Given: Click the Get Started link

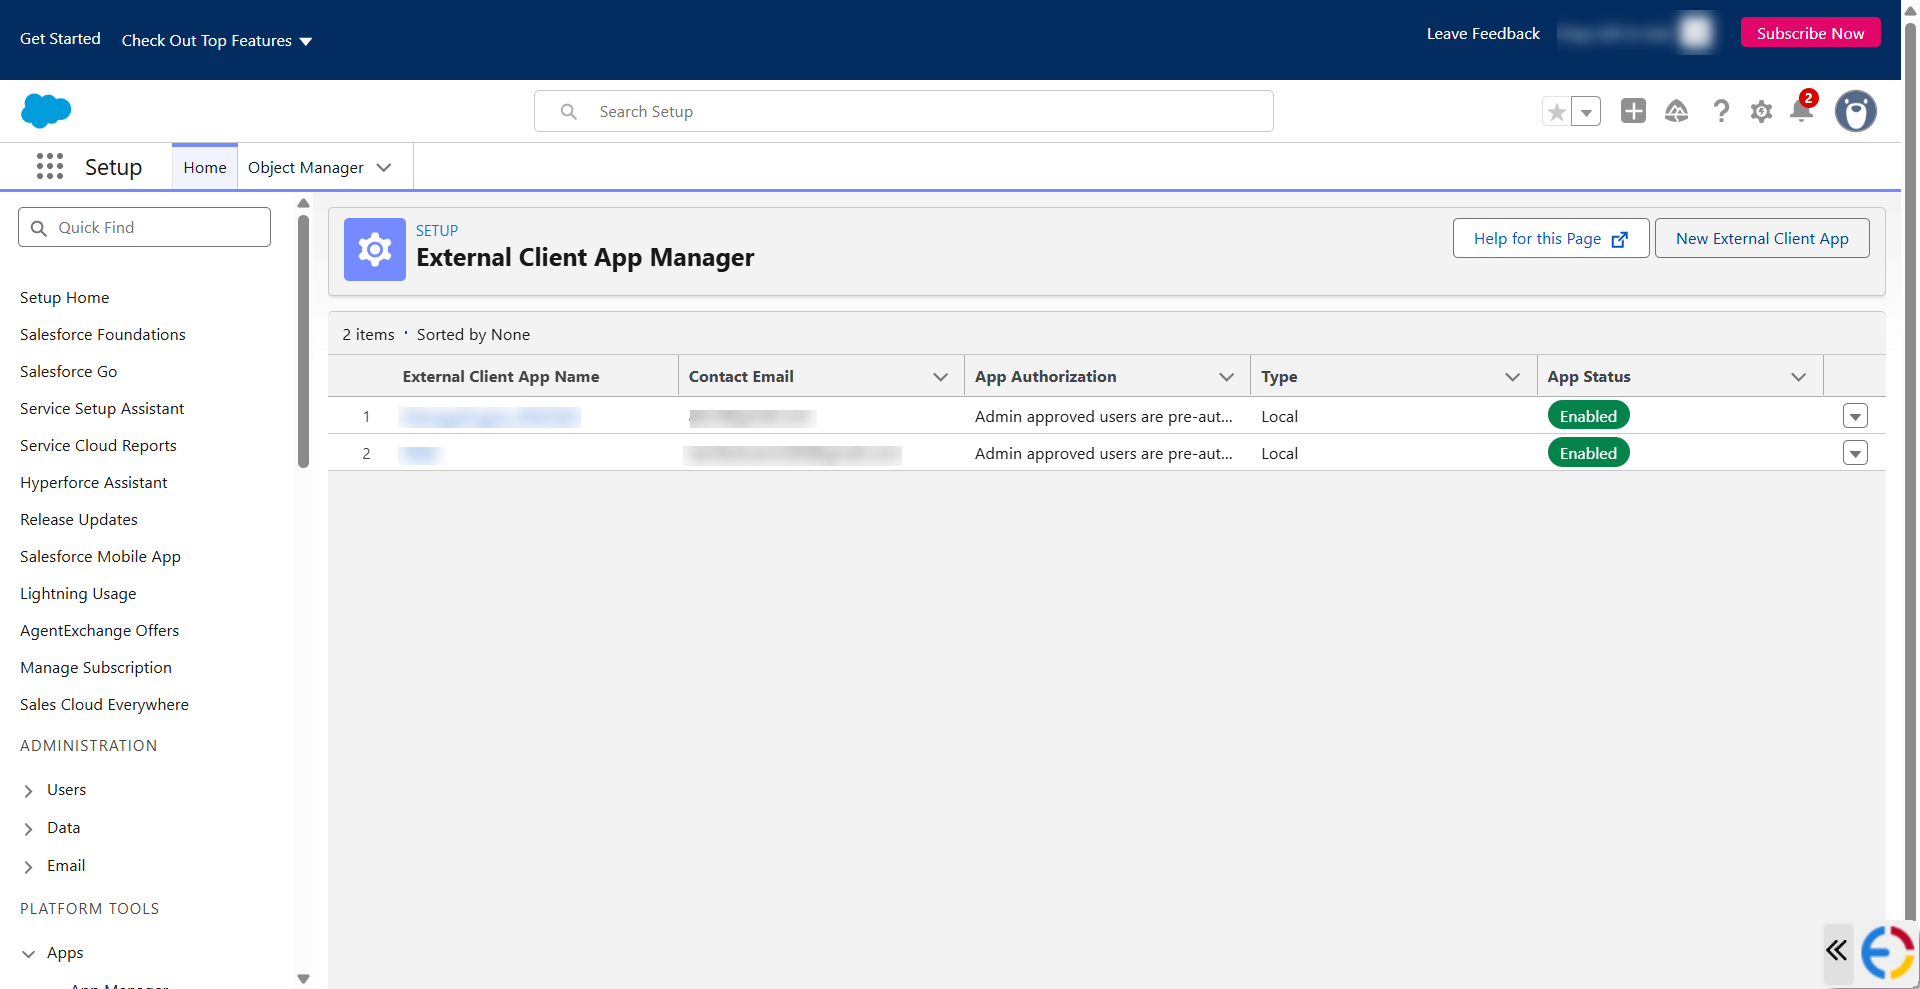Looking at the screenshot, I should click(60, 38).
